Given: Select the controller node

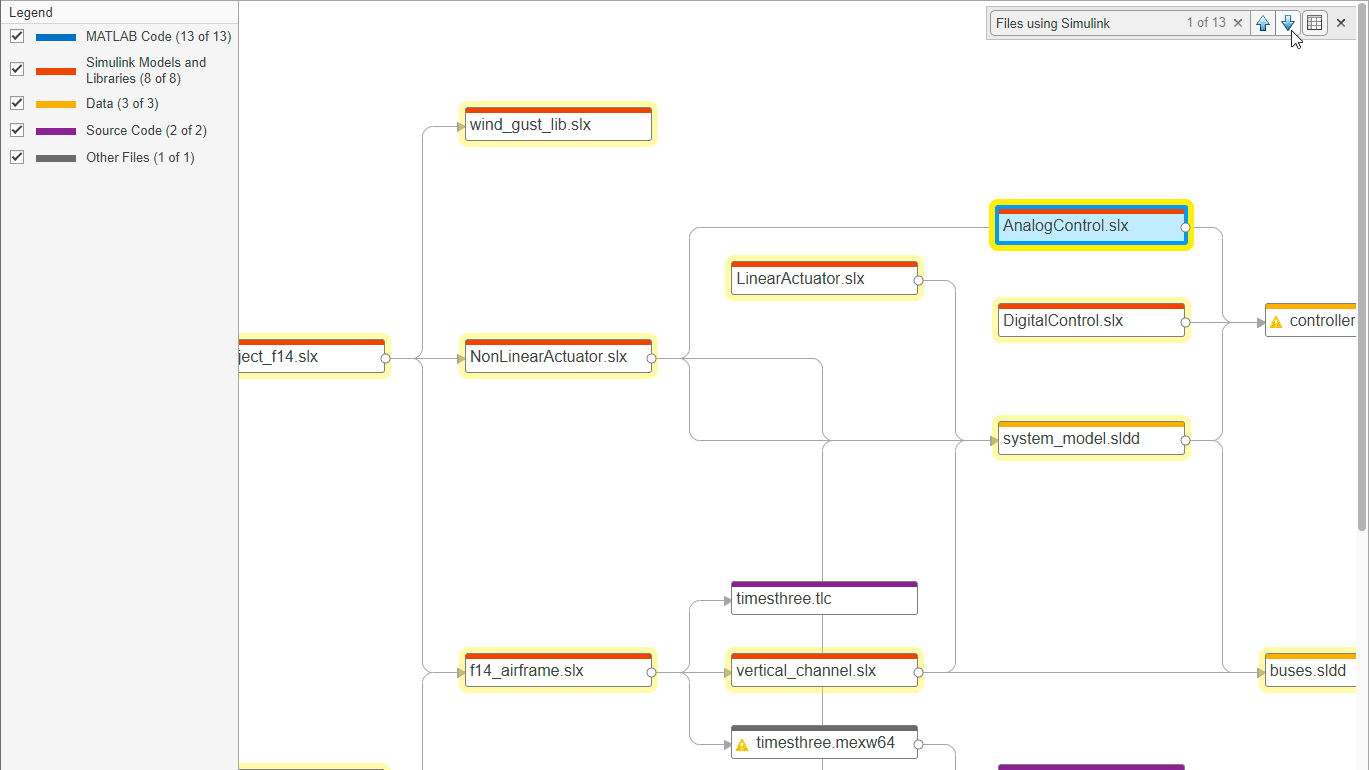Looking at the screenshot, I should coord(1310,320).
